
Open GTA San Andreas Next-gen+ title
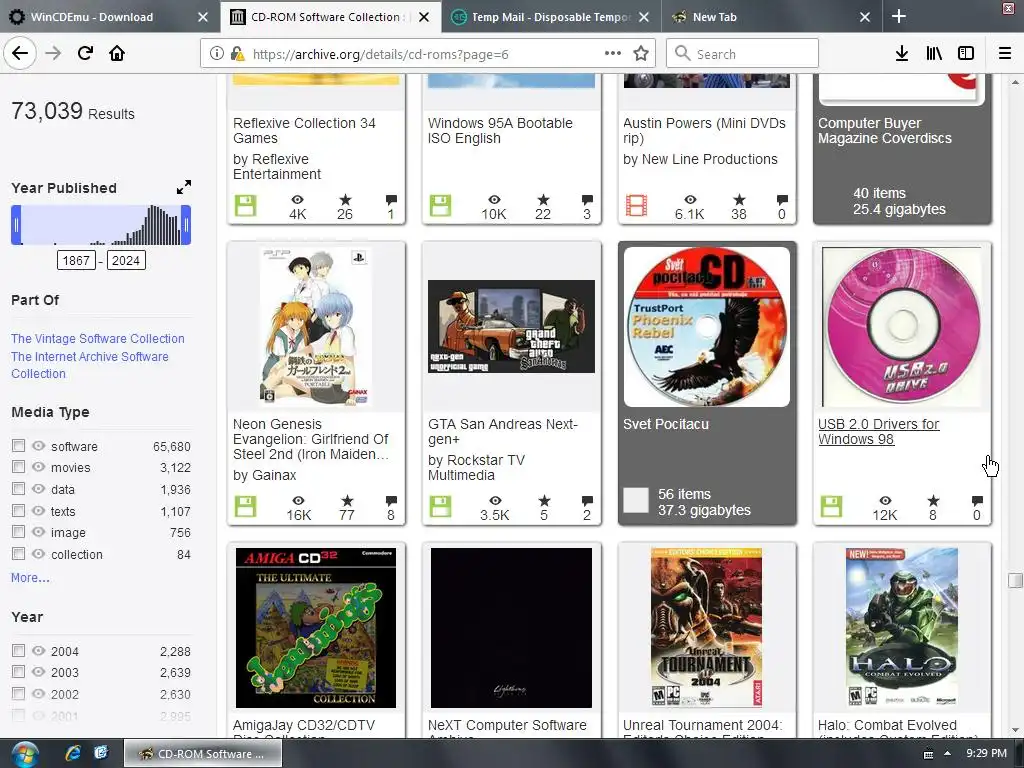click(503, 431)
